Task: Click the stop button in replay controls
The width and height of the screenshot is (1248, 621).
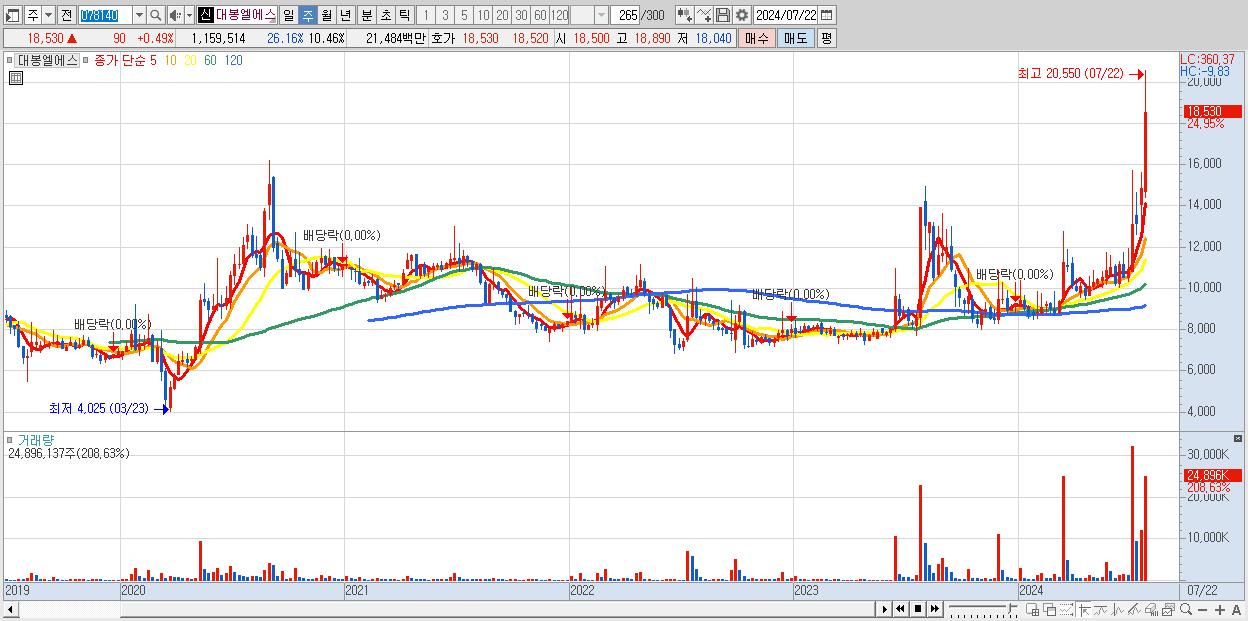Action: click(918, 609)
